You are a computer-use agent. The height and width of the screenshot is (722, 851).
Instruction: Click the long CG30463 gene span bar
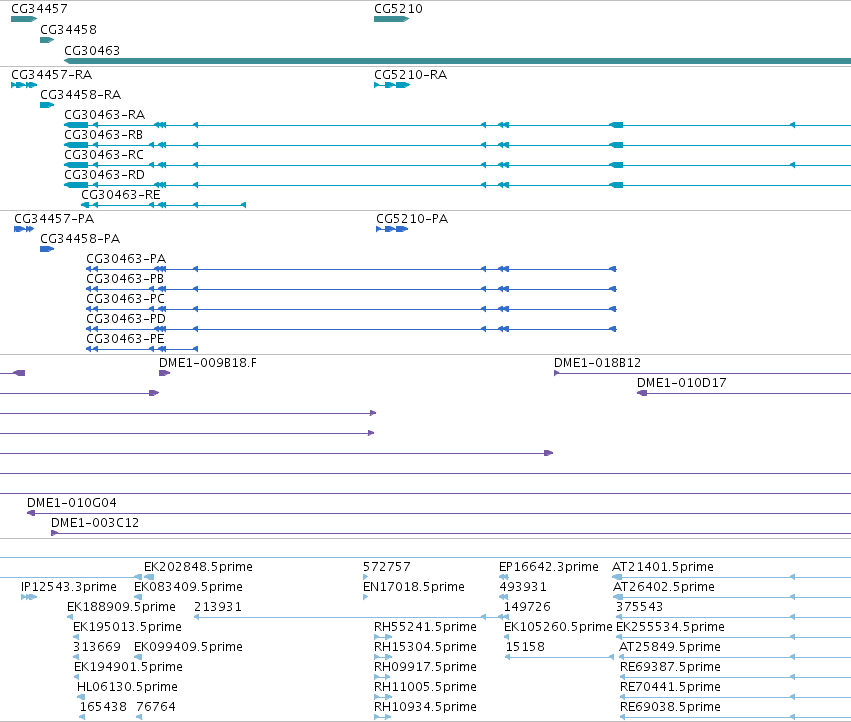[x=458, y=61]
